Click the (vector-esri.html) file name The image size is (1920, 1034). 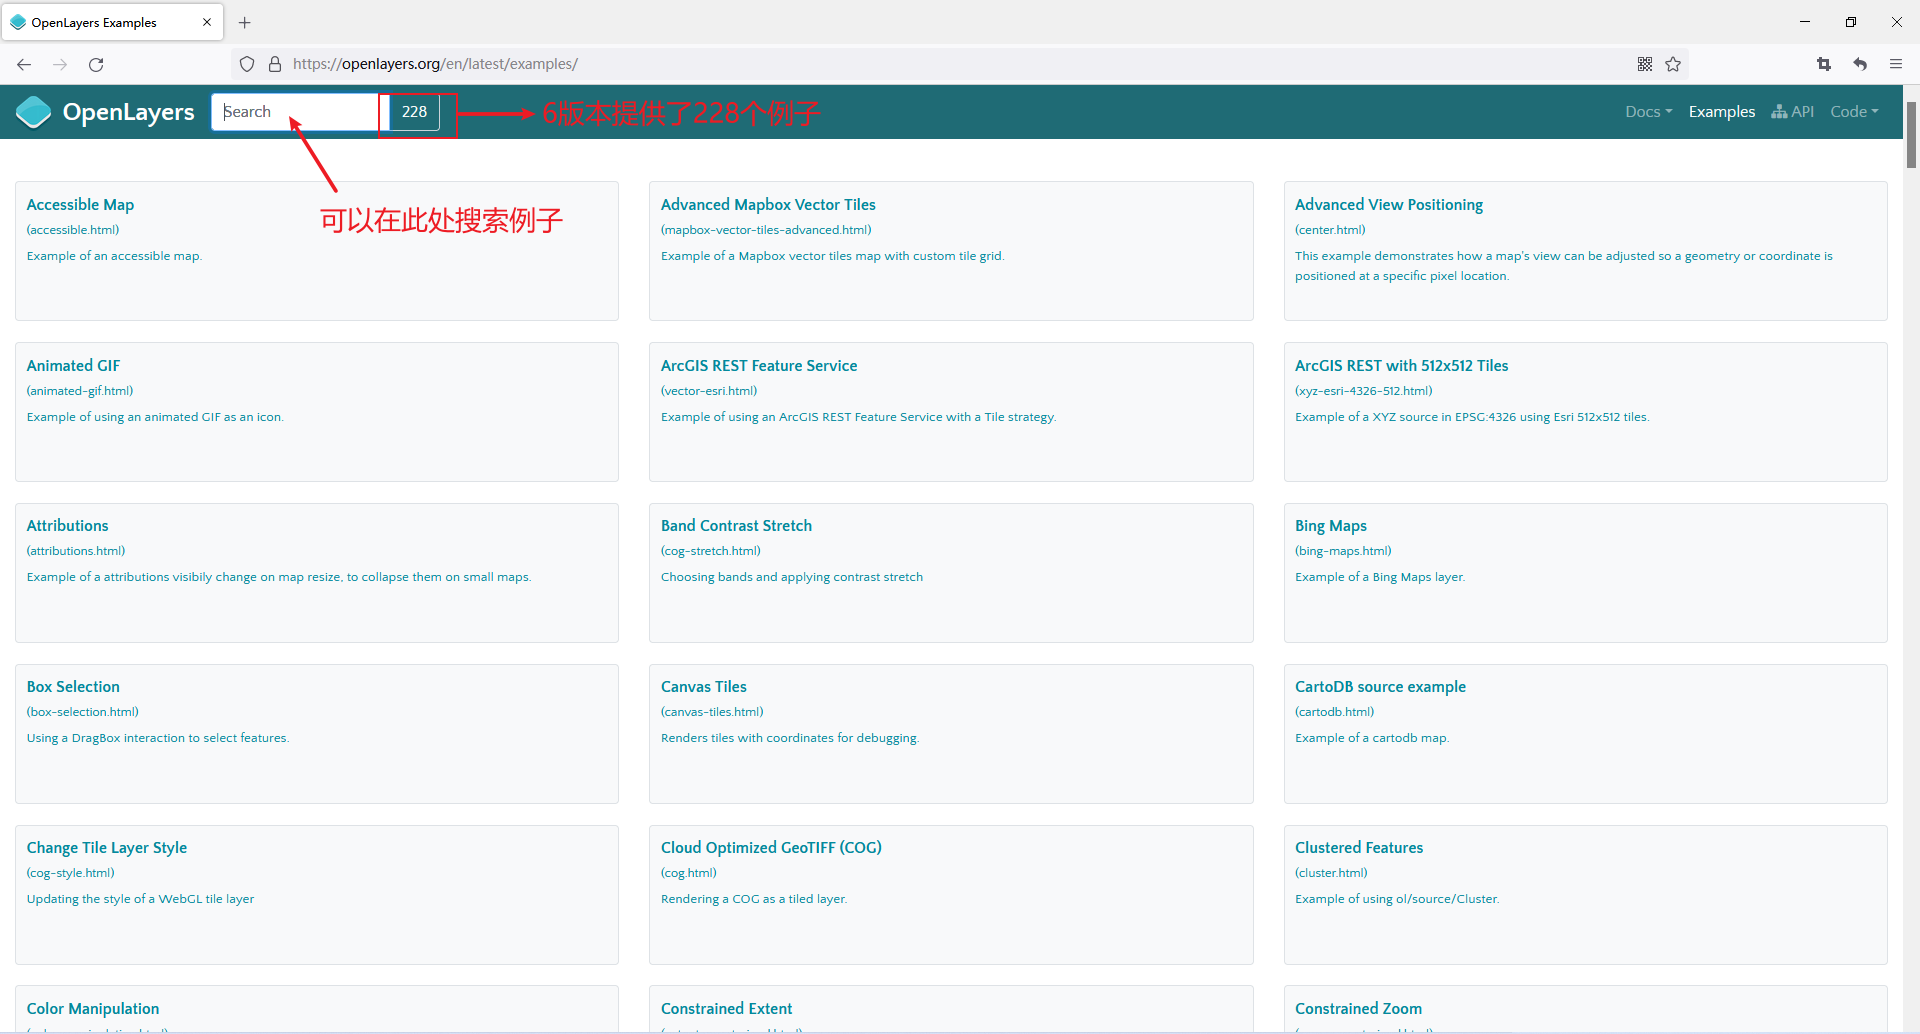click(709, 391)
